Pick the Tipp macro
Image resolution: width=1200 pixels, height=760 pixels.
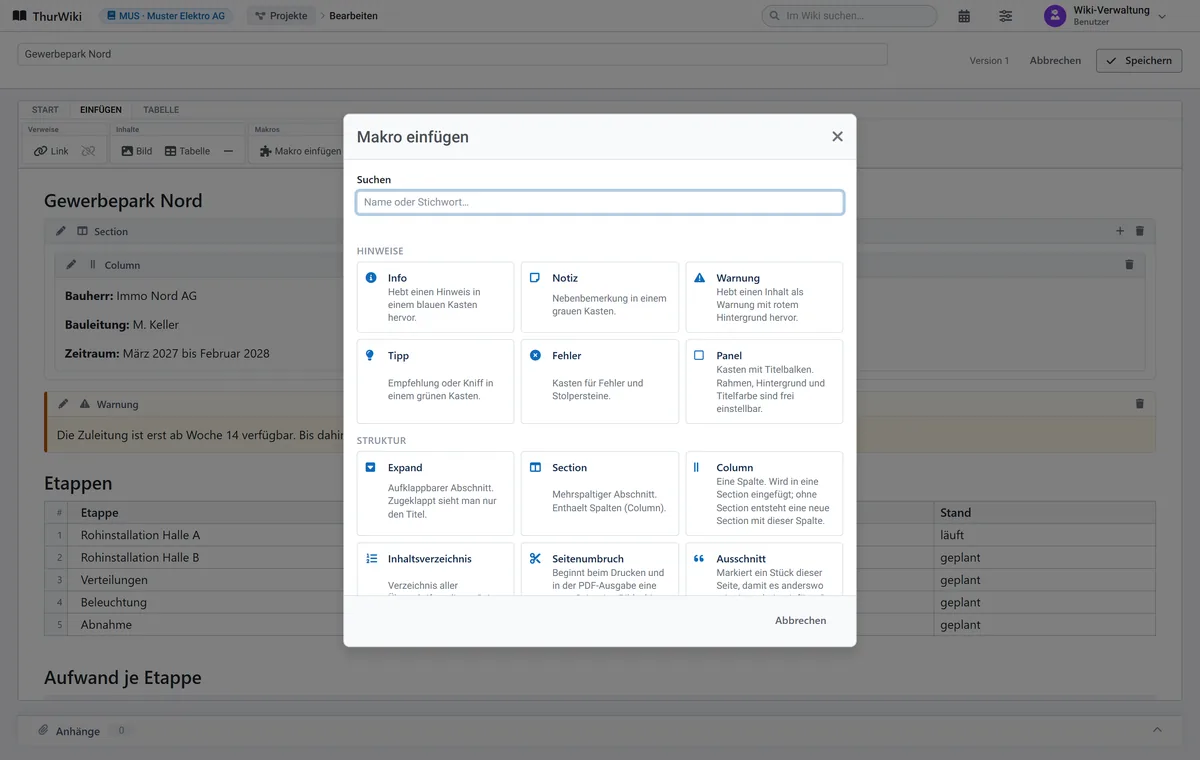[x=436, y=381]
